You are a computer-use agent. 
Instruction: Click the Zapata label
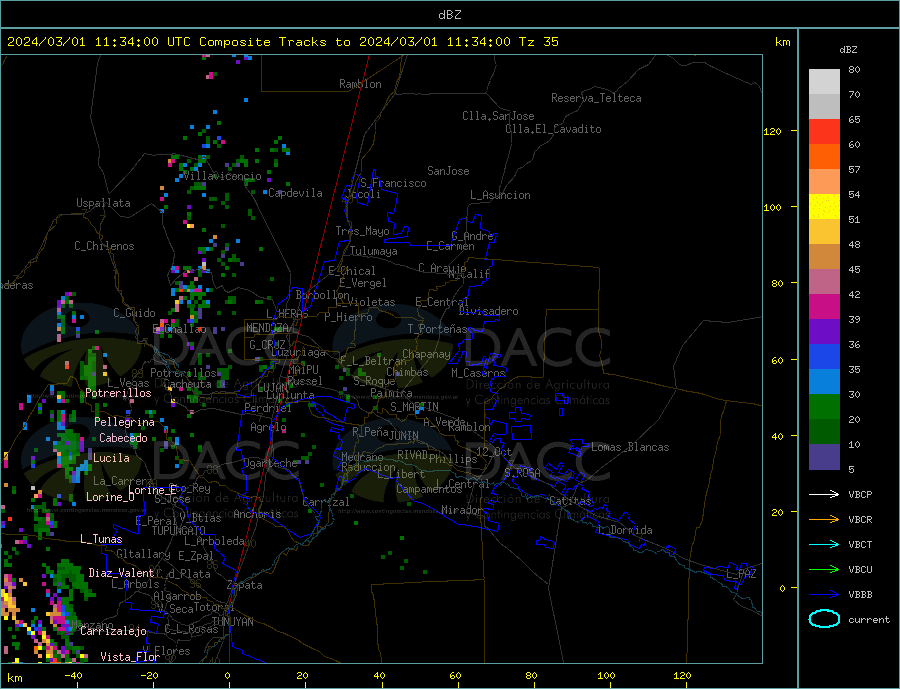pos(245,585)
